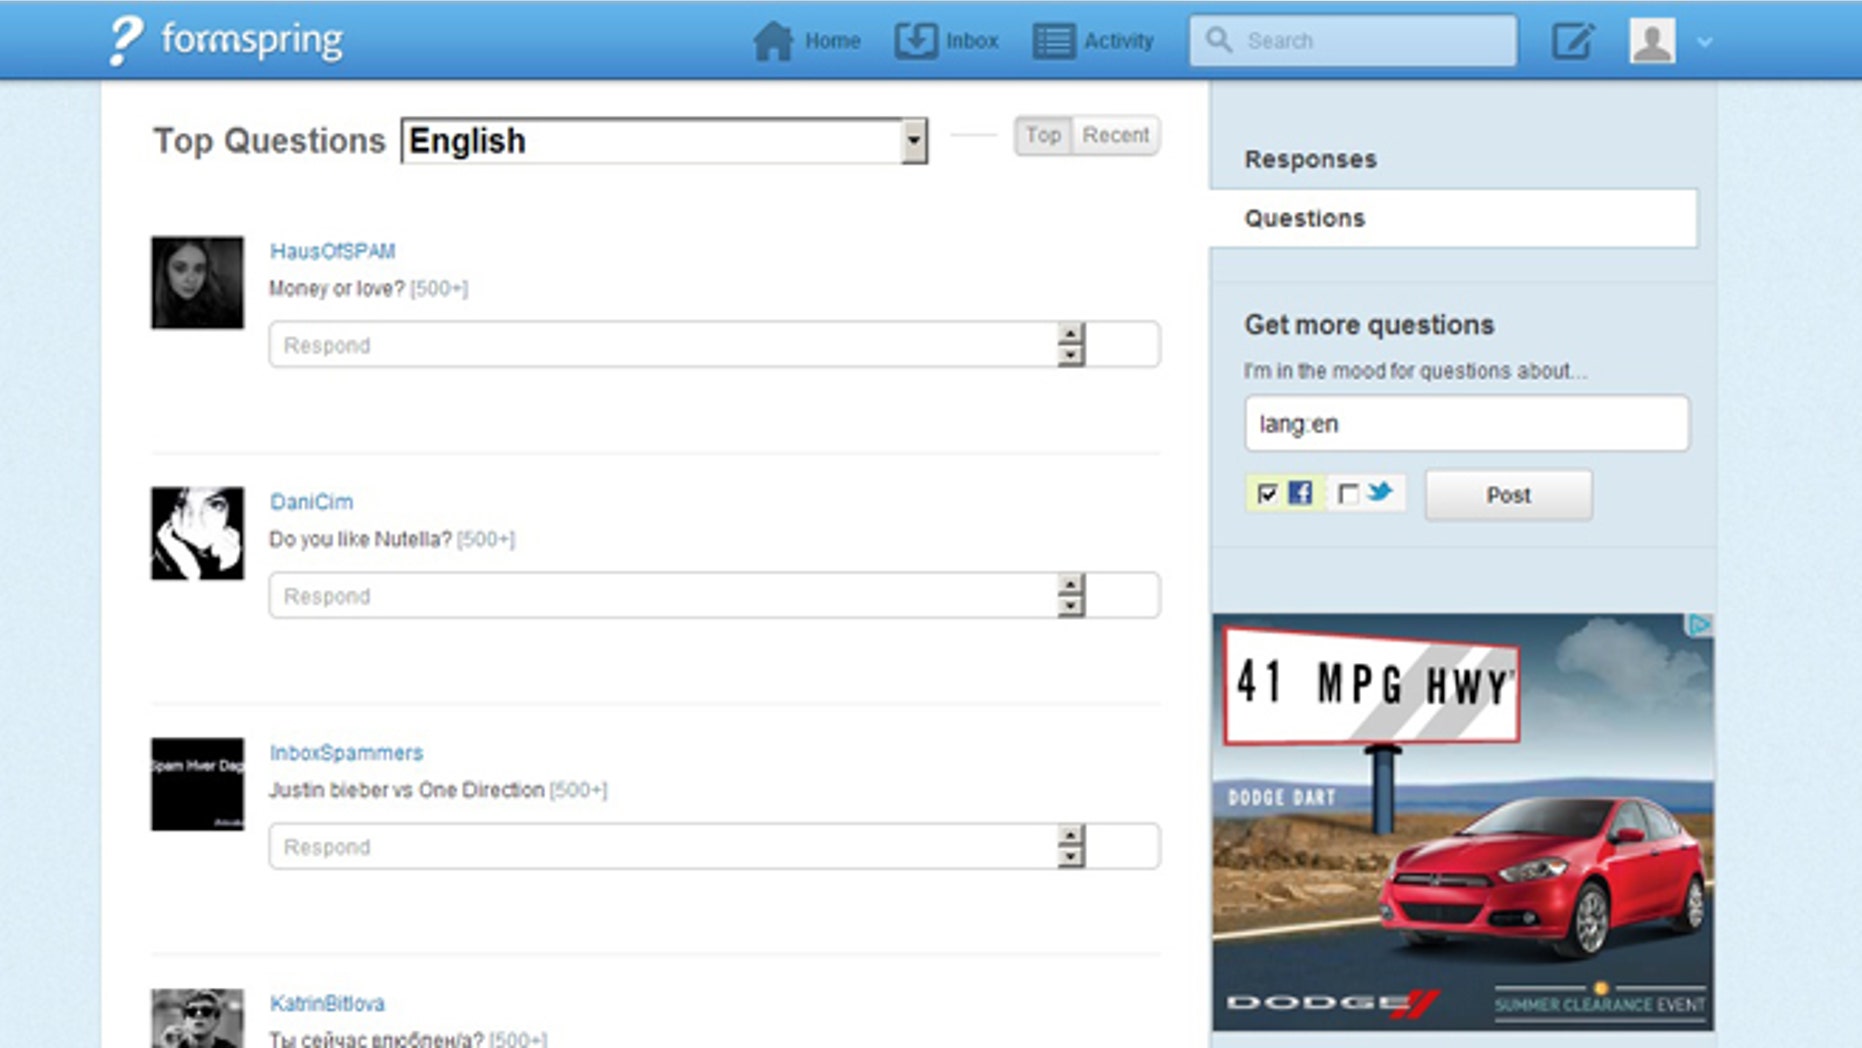Click the 'Do you like Nutella?' text
Screen dimensions: 1862x1048
pyautogui.click(x=360, y=540)
